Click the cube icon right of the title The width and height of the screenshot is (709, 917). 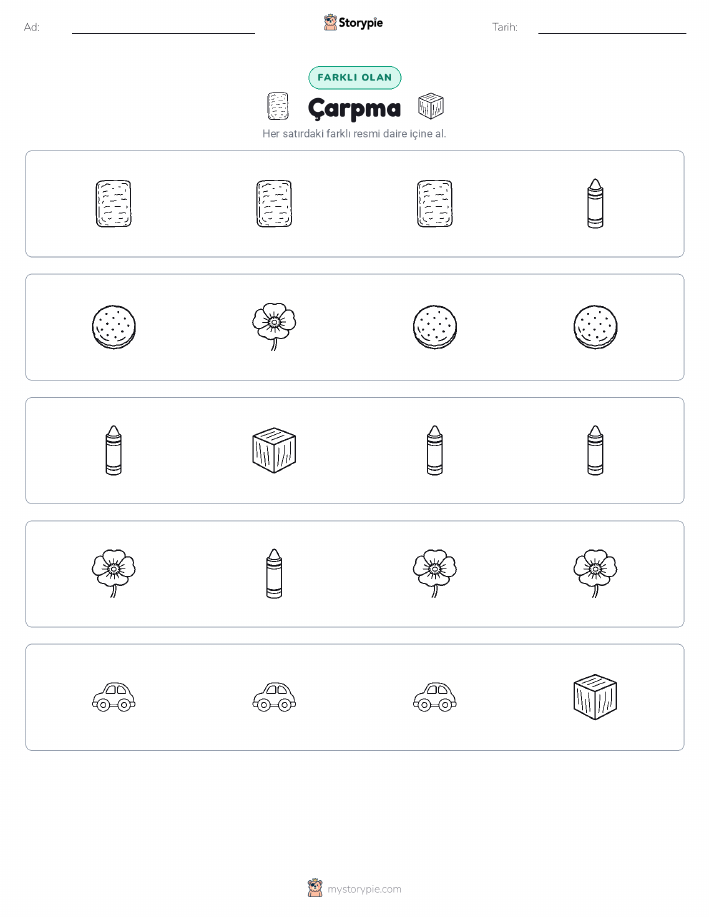(431, 106)
